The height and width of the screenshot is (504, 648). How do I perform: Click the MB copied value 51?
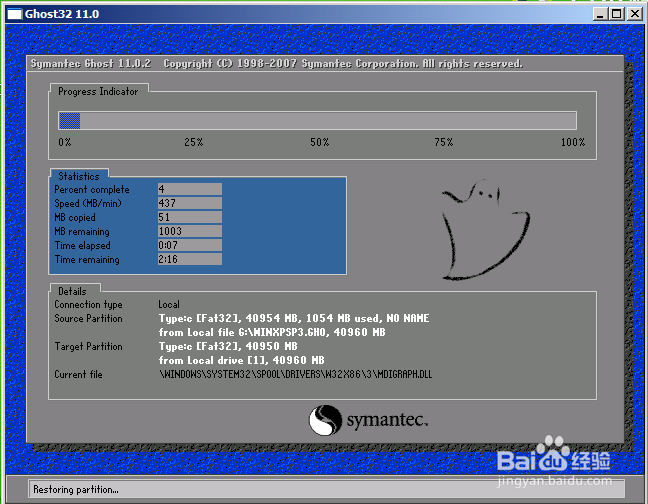(190, 217)
